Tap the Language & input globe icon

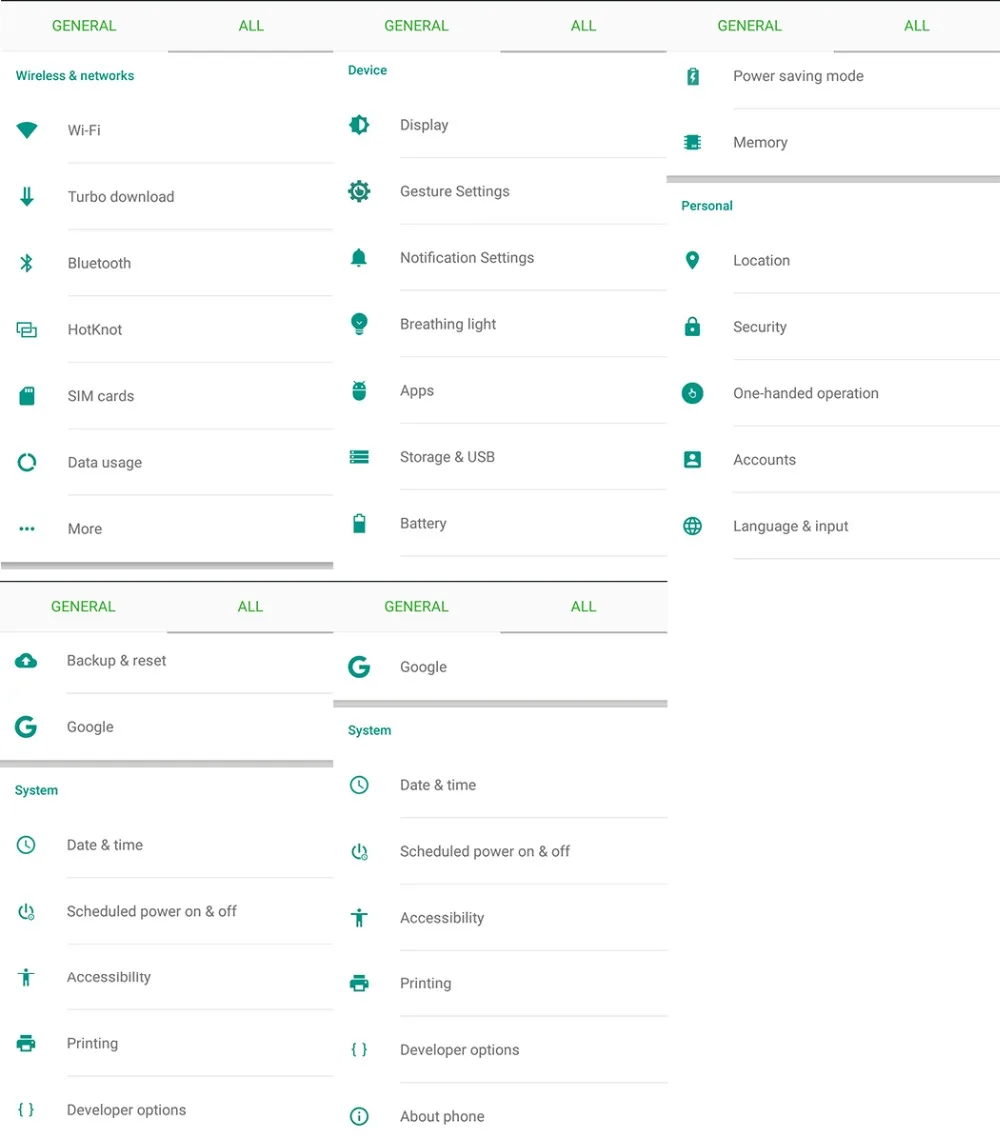693,526
